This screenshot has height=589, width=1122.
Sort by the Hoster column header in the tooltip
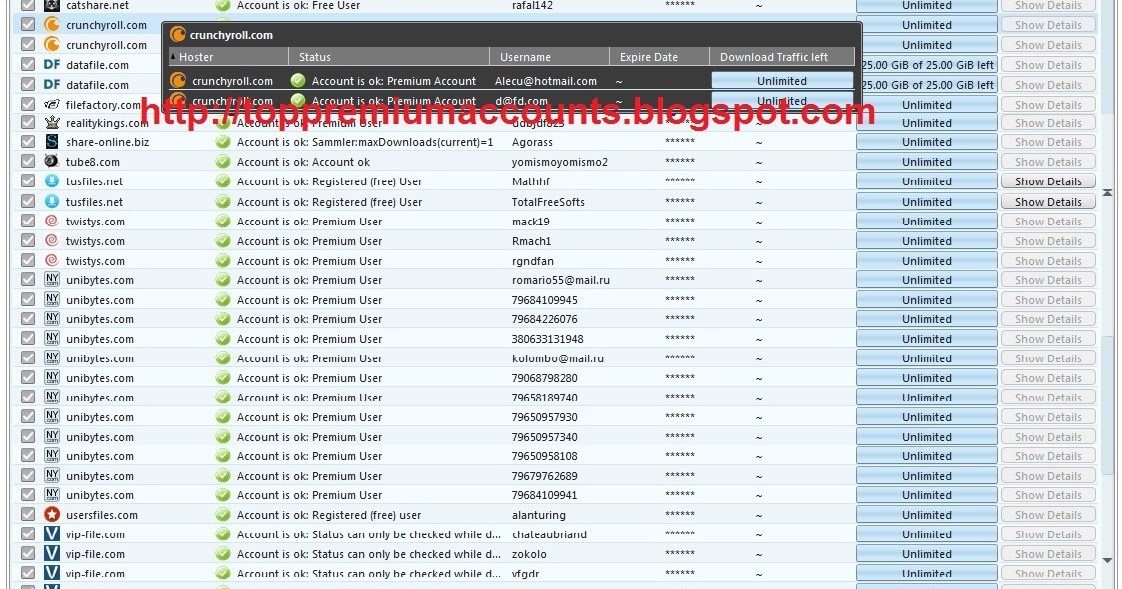(228, 57)
